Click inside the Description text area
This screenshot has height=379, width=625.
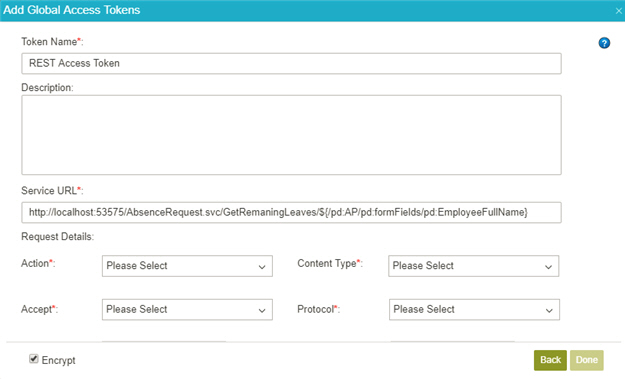click(291, 135)
